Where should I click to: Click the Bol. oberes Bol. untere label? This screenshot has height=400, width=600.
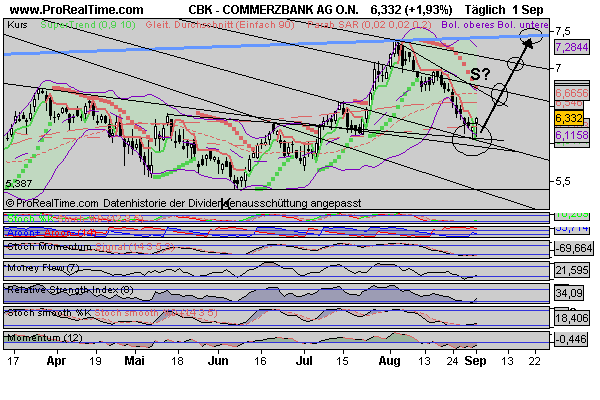point(495,25)
